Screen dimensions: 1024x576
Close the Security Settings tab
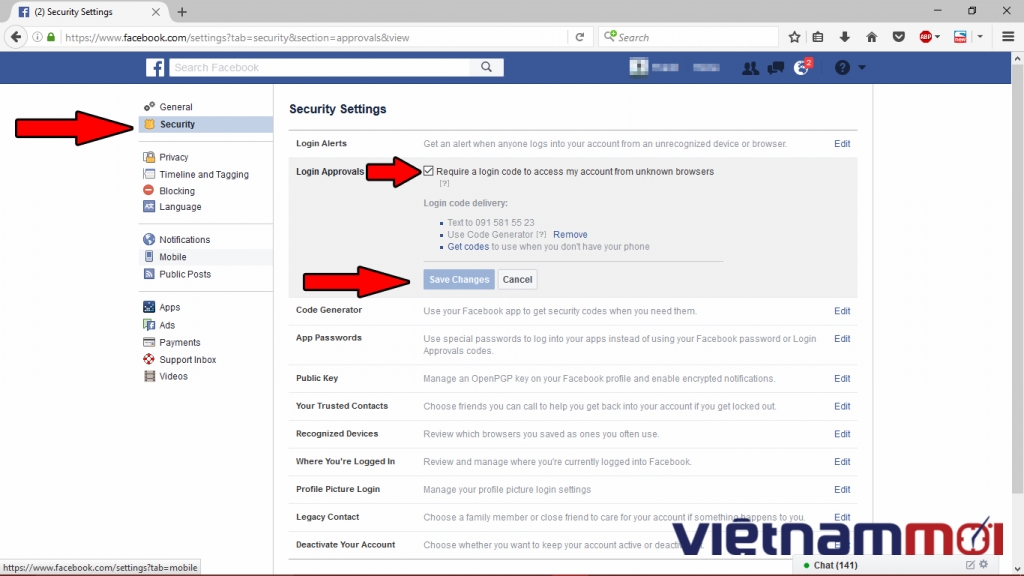click(x=155, y=12)
